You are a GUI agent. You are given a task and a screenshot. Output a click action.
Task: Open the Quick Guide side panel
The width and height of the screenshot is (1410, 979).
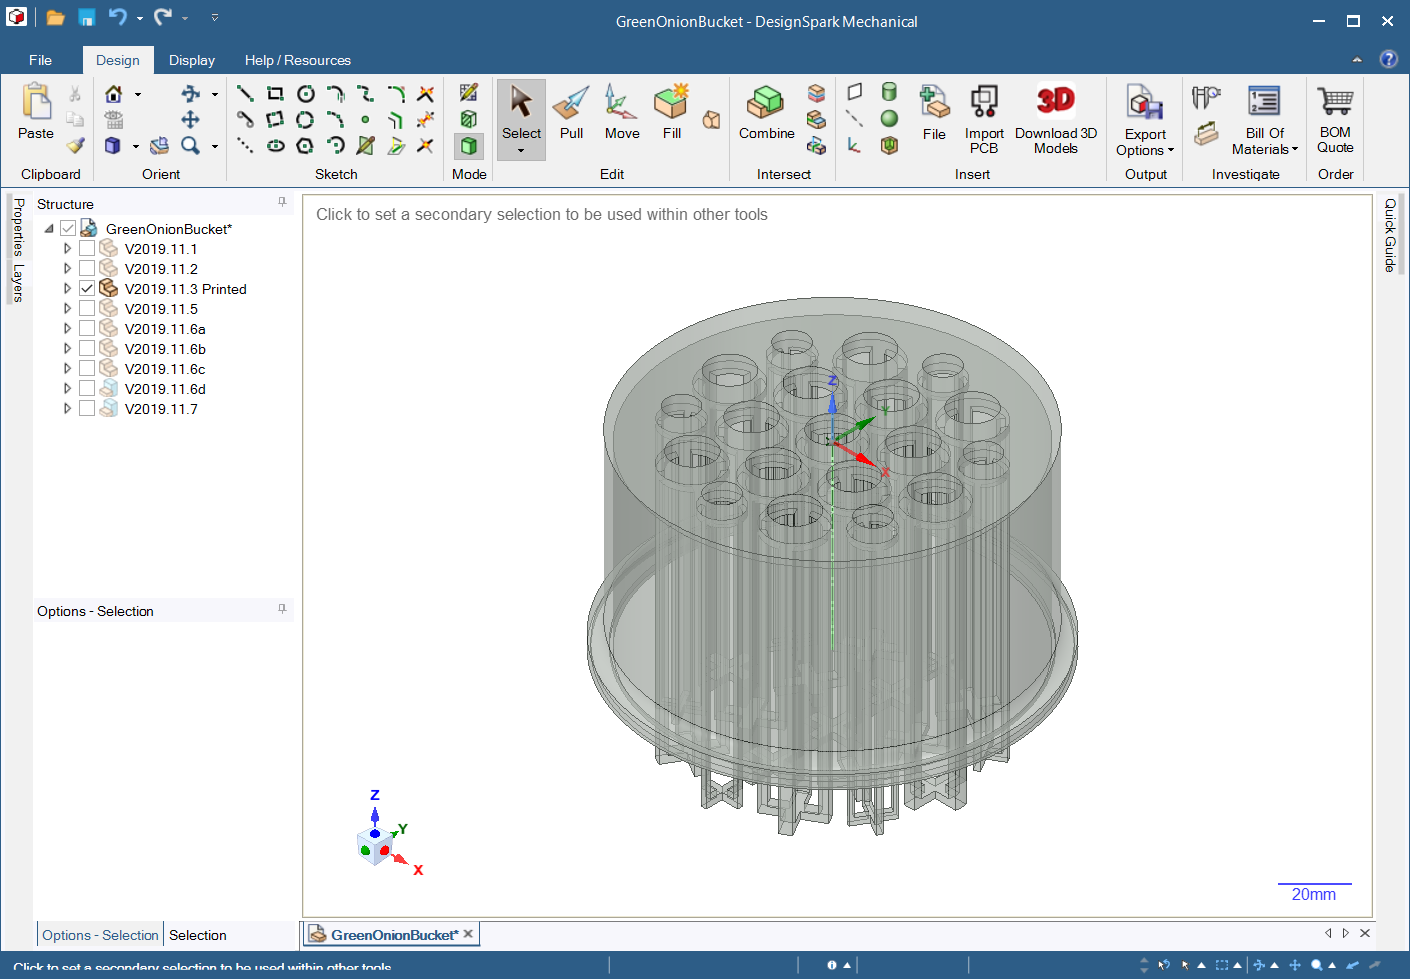1390,235
